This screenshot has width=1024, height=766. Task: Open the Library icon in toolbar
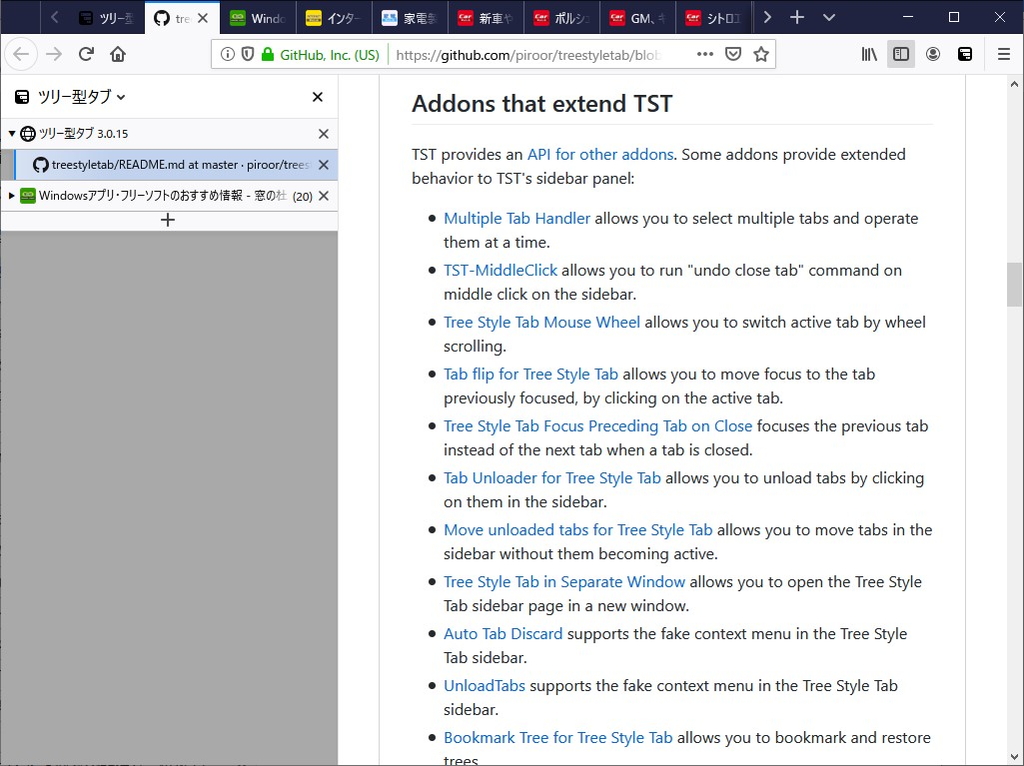pyautogui.click(x=869, y=54)
